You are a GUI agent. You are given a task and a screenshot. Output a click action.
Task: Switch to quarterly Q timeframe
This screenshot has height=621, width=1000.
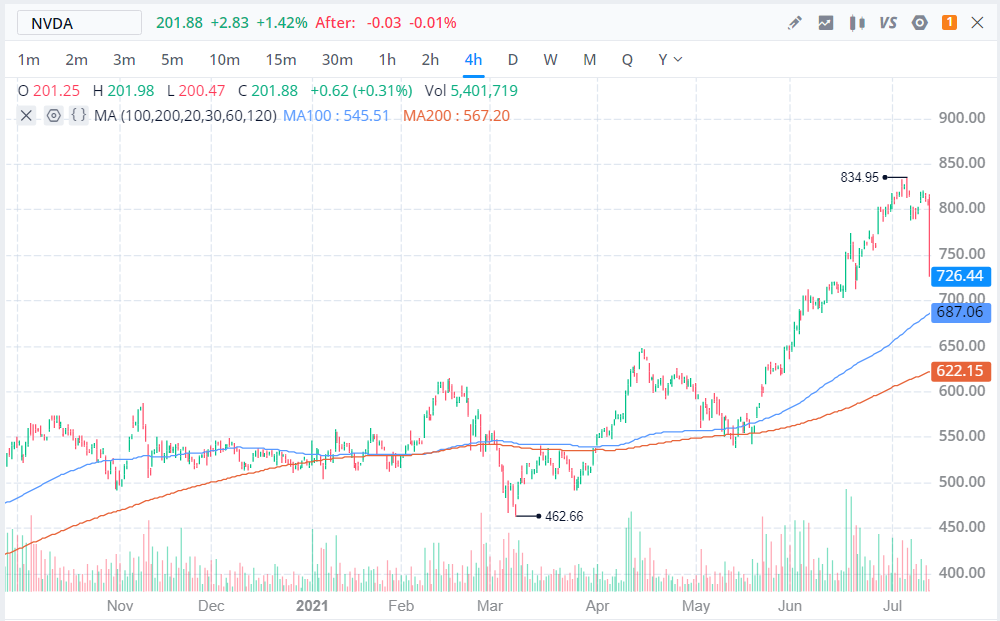tap(628, 60)
